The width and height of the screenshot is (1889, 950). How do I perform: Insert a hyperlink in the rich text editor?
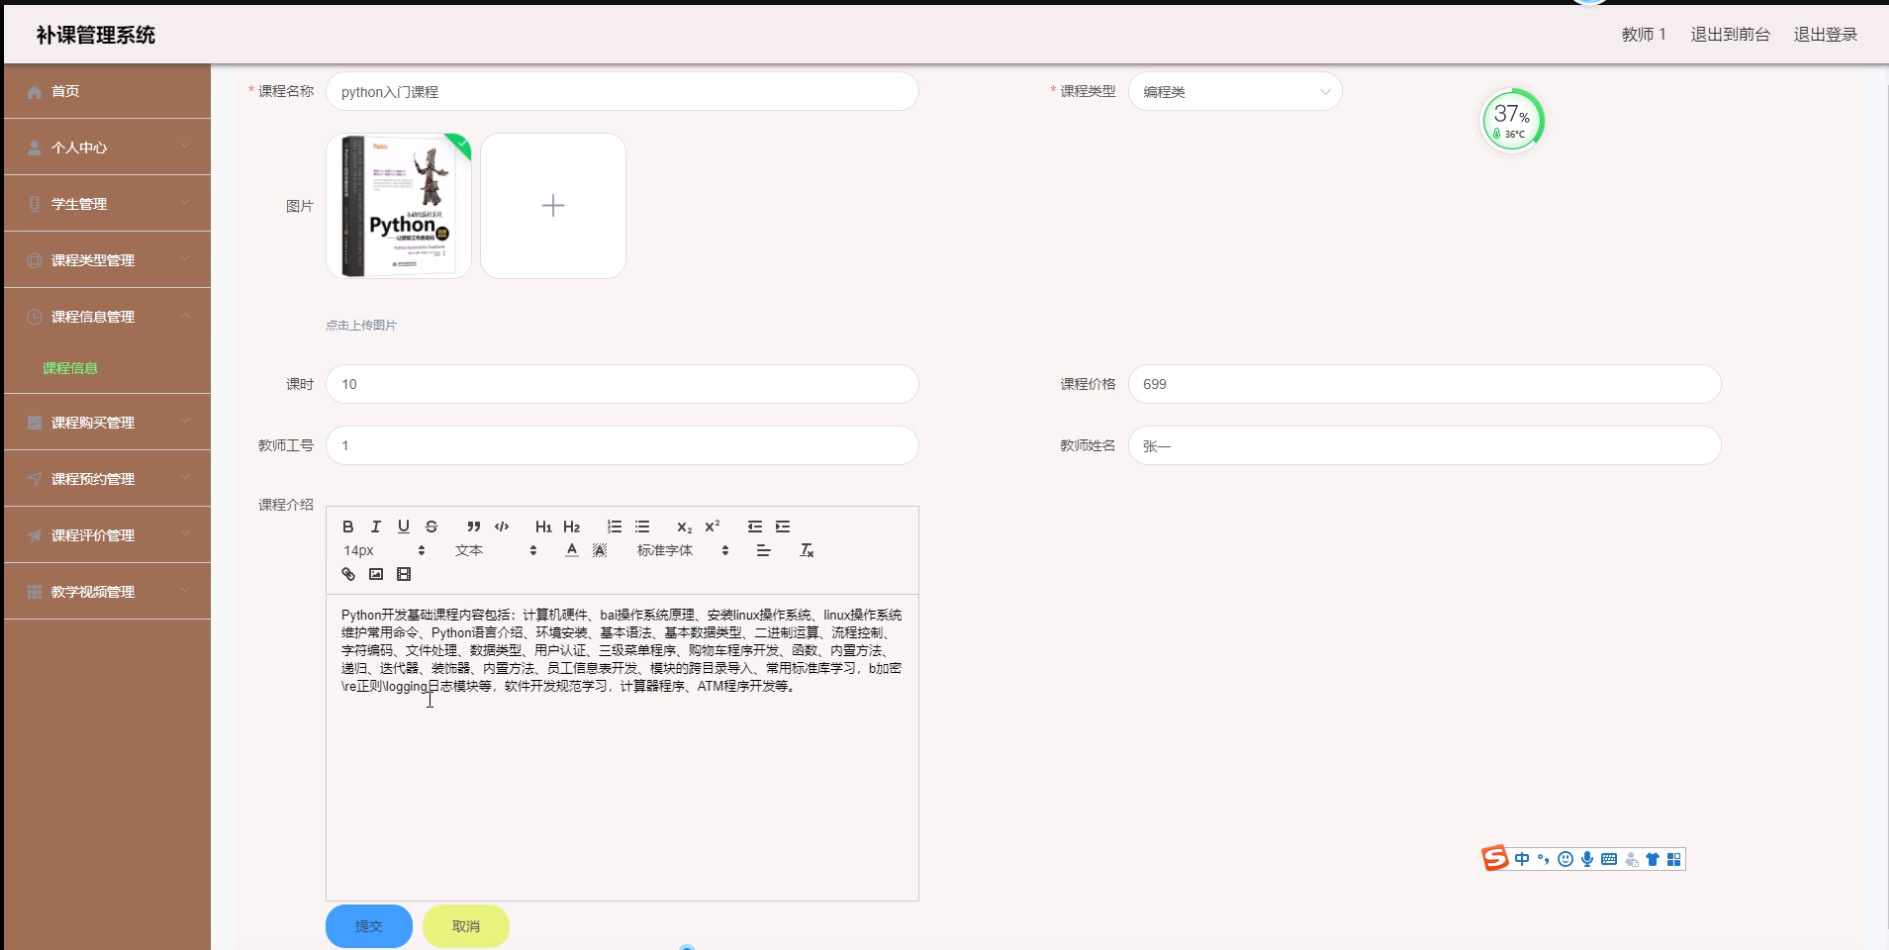point(347,573)
